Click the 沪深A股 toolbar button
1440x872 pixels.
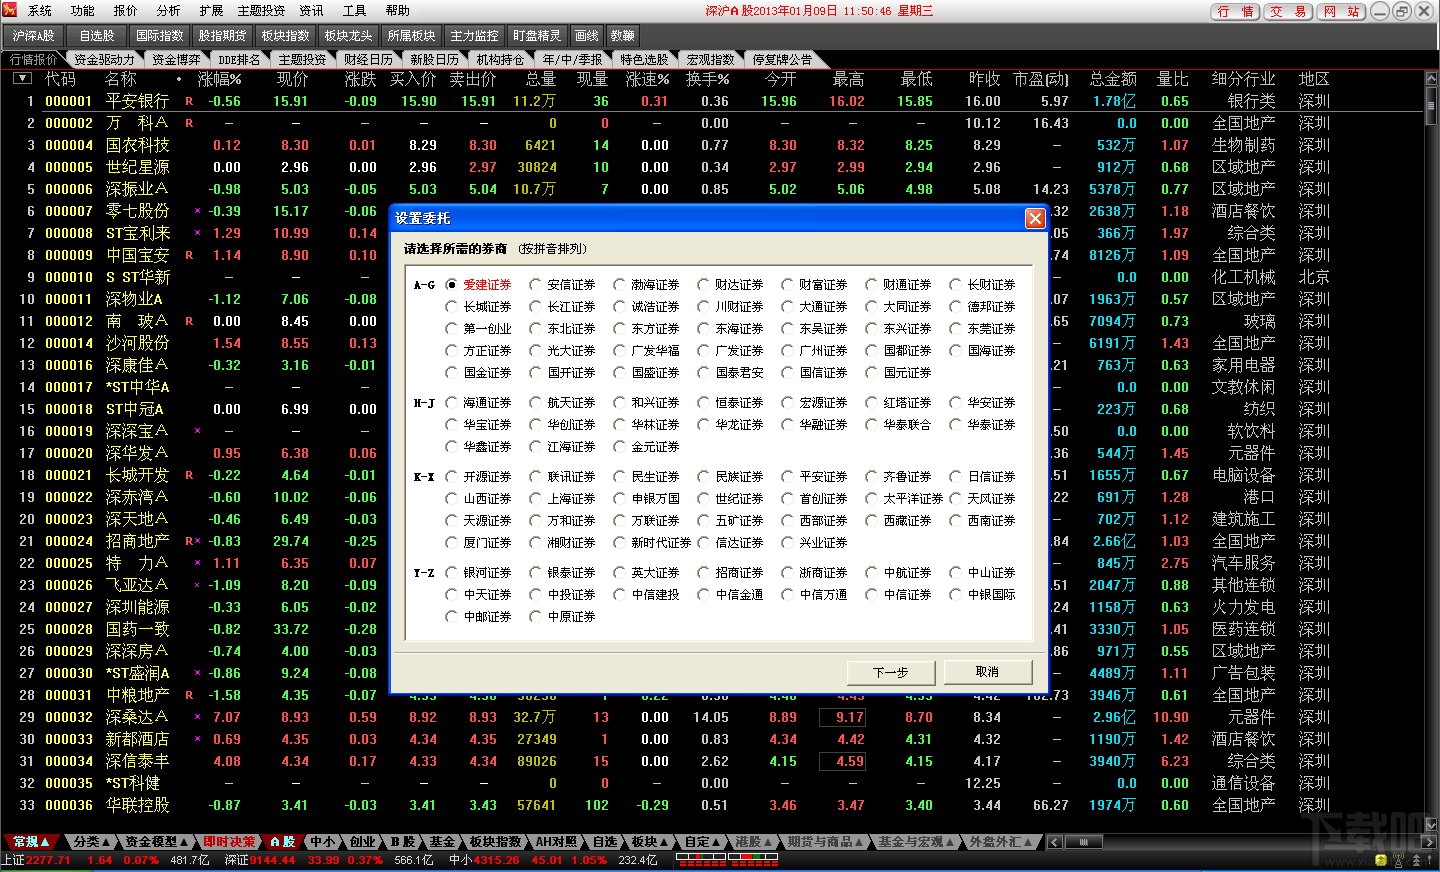tap(34, 36)
